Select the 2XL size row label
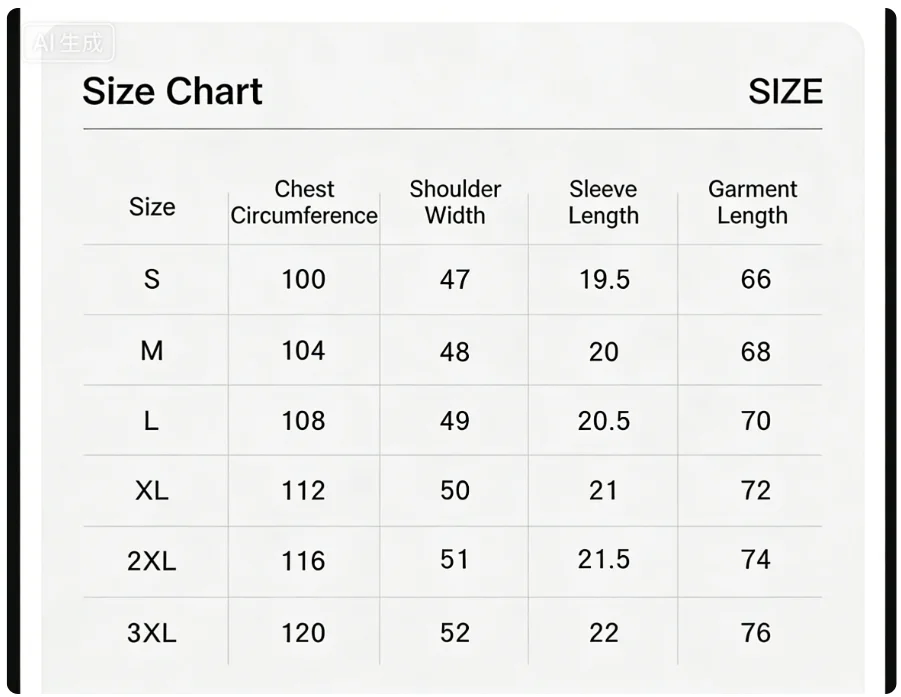901x697 pixels. click(x=152, y=561)
